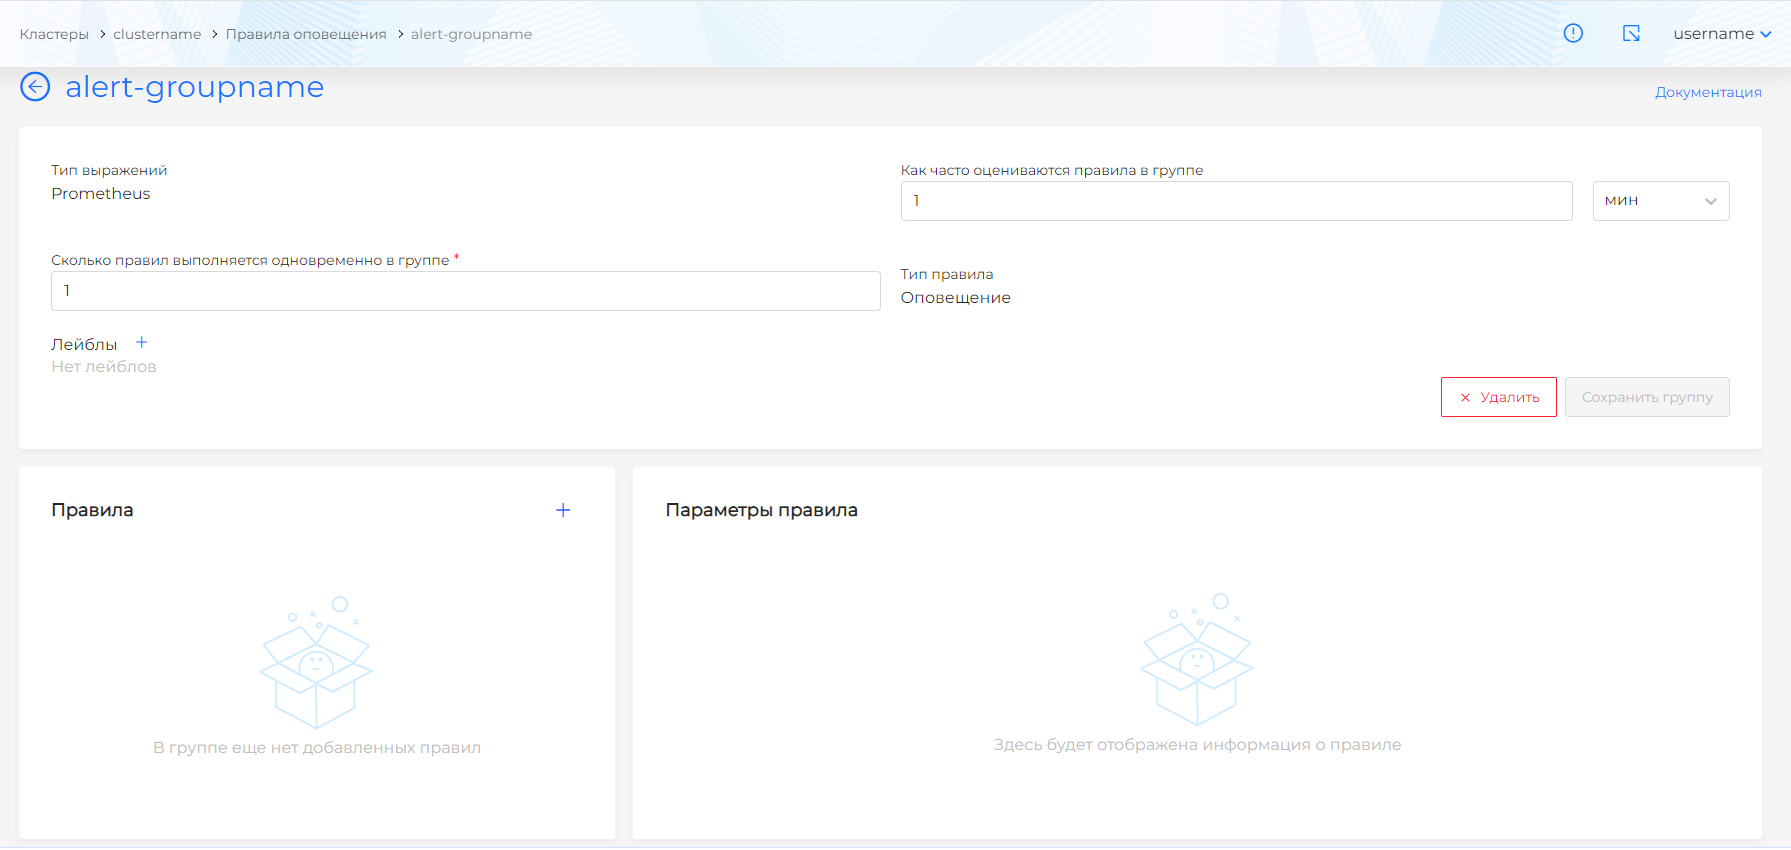
Task: Click the back arrow beside alert-groupname title
Action: [35, 87]
